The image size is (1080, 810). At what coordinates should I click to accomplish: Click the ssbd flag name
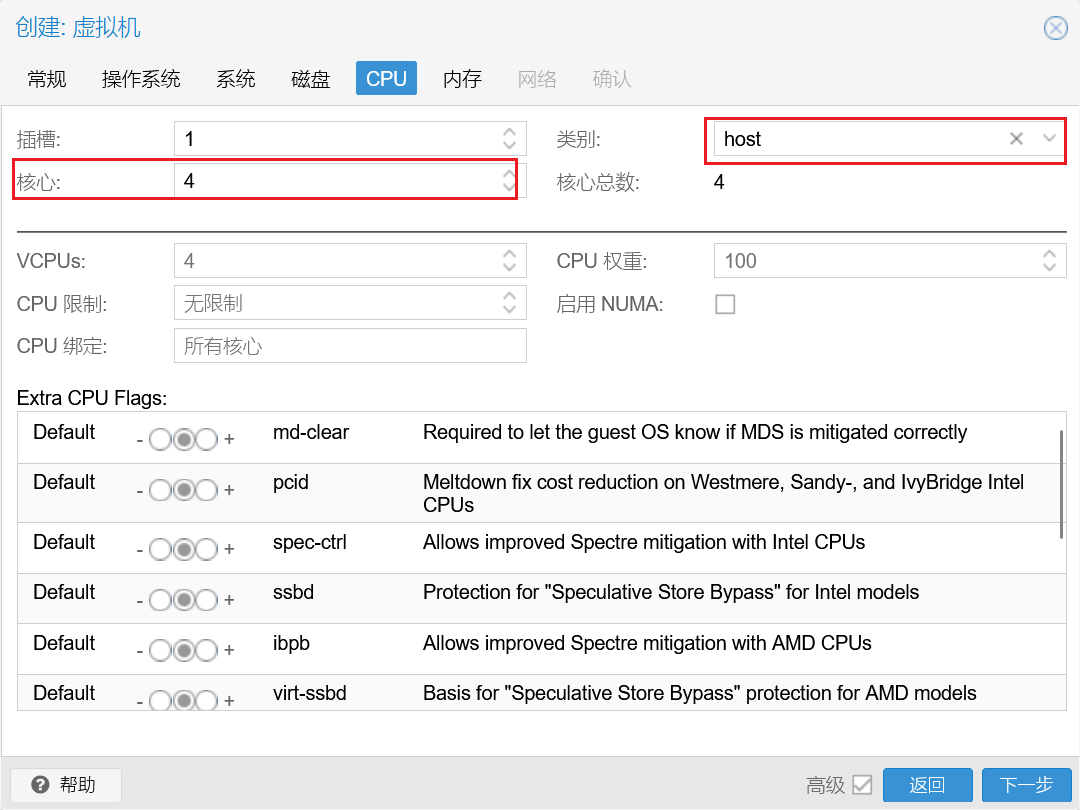(x=293, y=592)
